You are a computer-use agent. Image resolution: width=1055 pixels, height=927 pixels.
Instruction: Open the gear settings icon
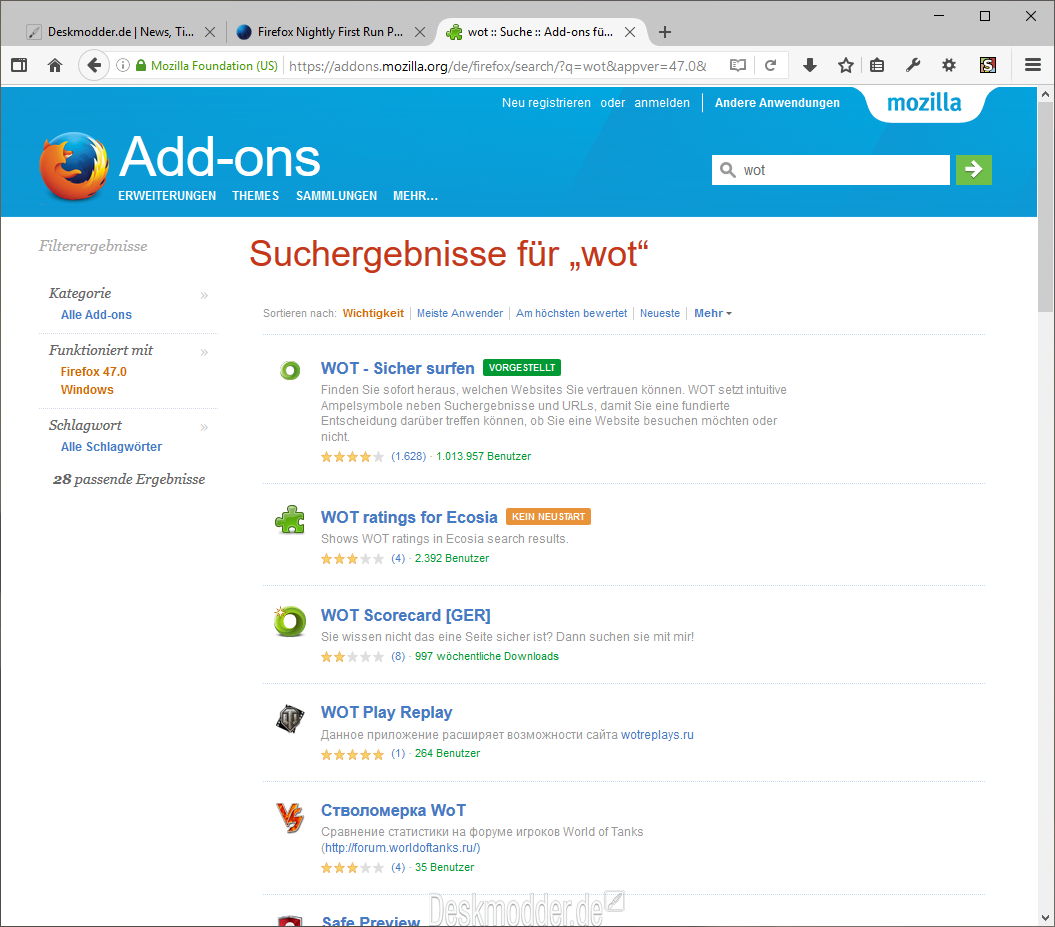point(949,65)
